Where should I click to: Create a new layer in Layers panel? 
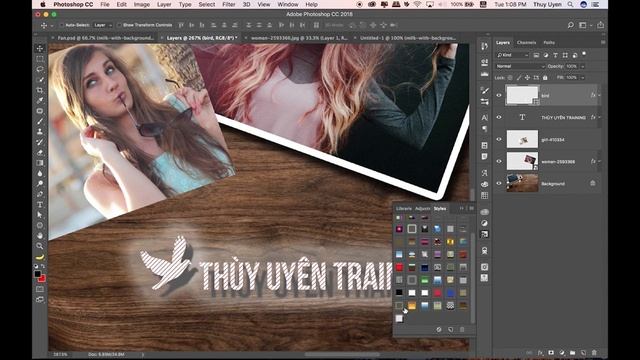click(x=583, y=353)
